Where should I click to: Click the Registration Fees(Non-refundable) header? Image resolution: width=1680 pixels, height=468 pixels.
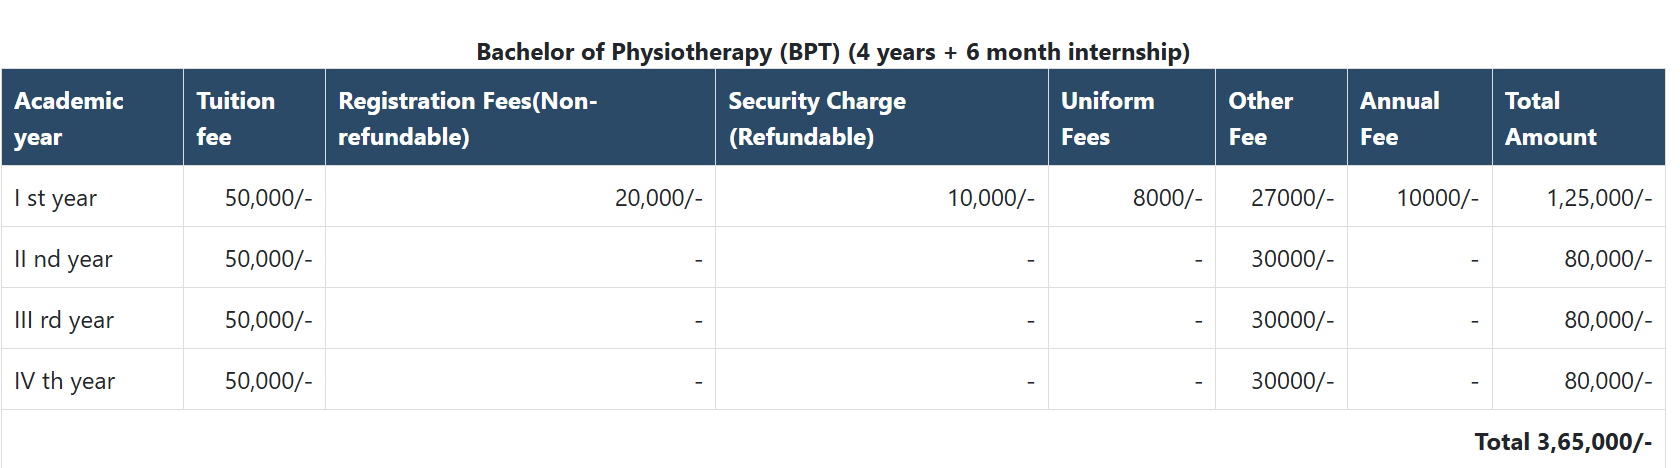[467, 118]
